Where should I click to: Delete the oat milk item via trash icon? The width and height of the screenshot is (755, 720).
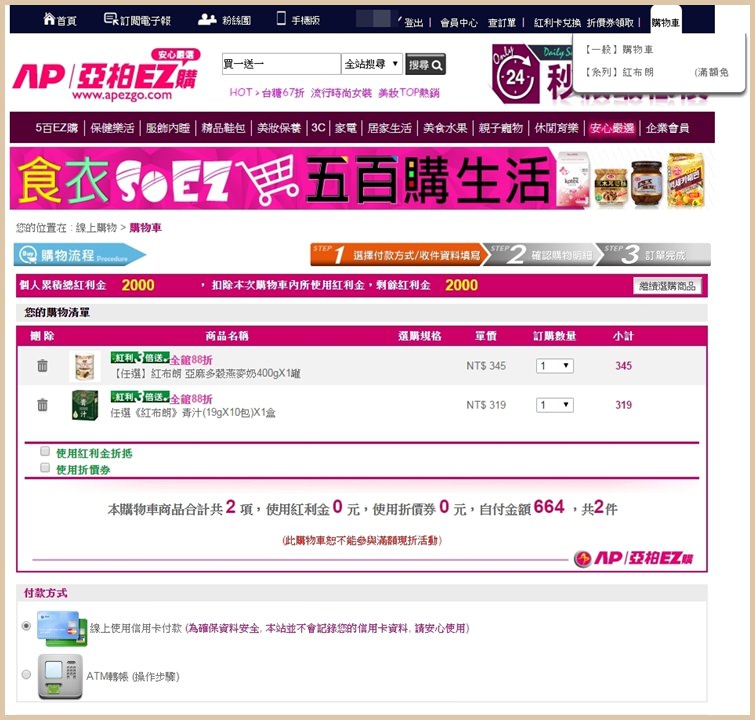42,366
